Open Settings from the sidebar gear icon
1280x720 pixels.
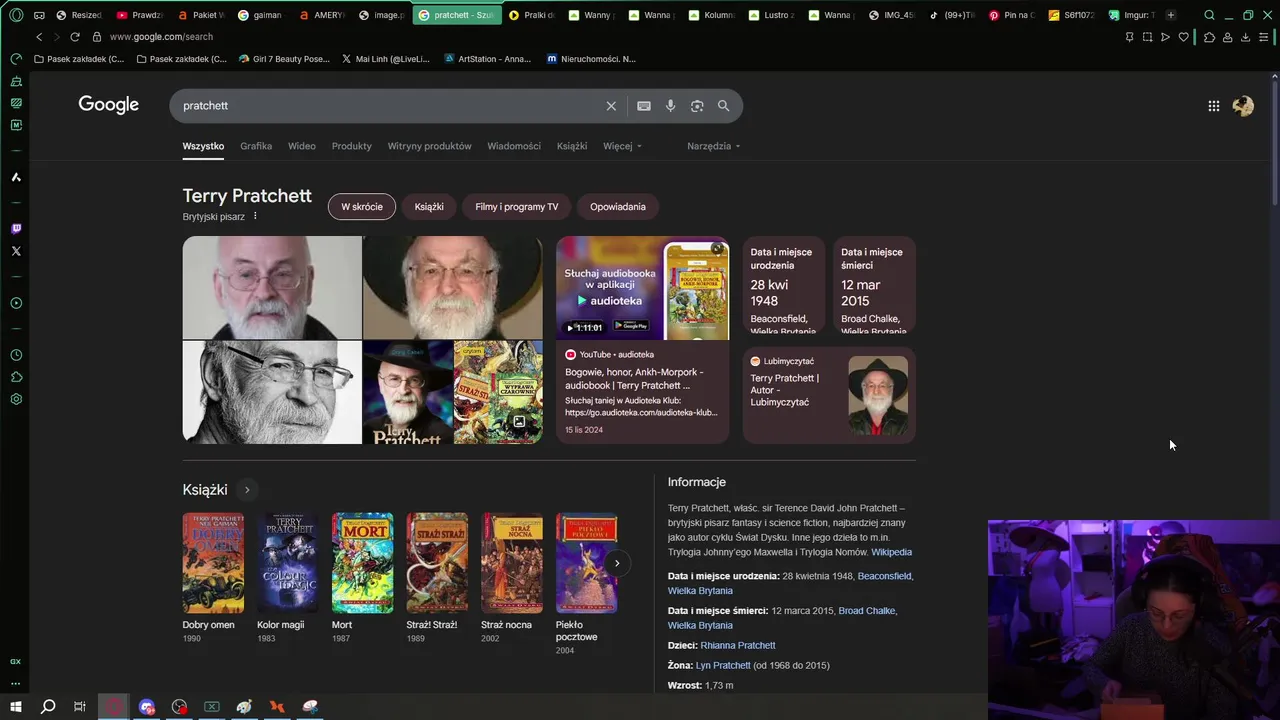click(16, 399)
